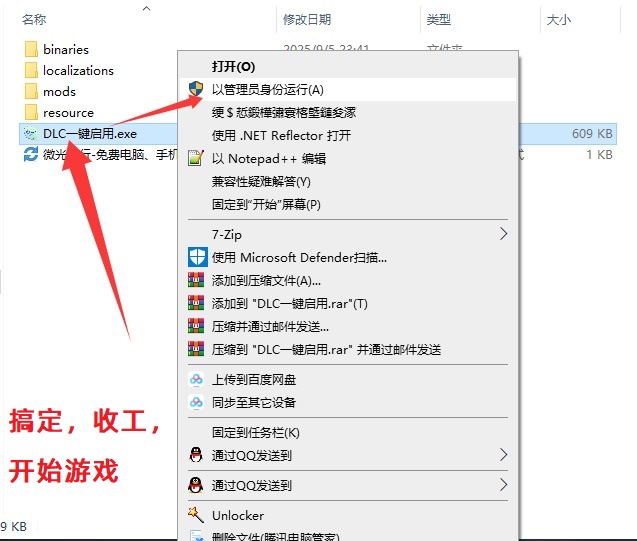Click the admin shield icon
This screenshot has width=637, height=541.
tap(196, 89)
